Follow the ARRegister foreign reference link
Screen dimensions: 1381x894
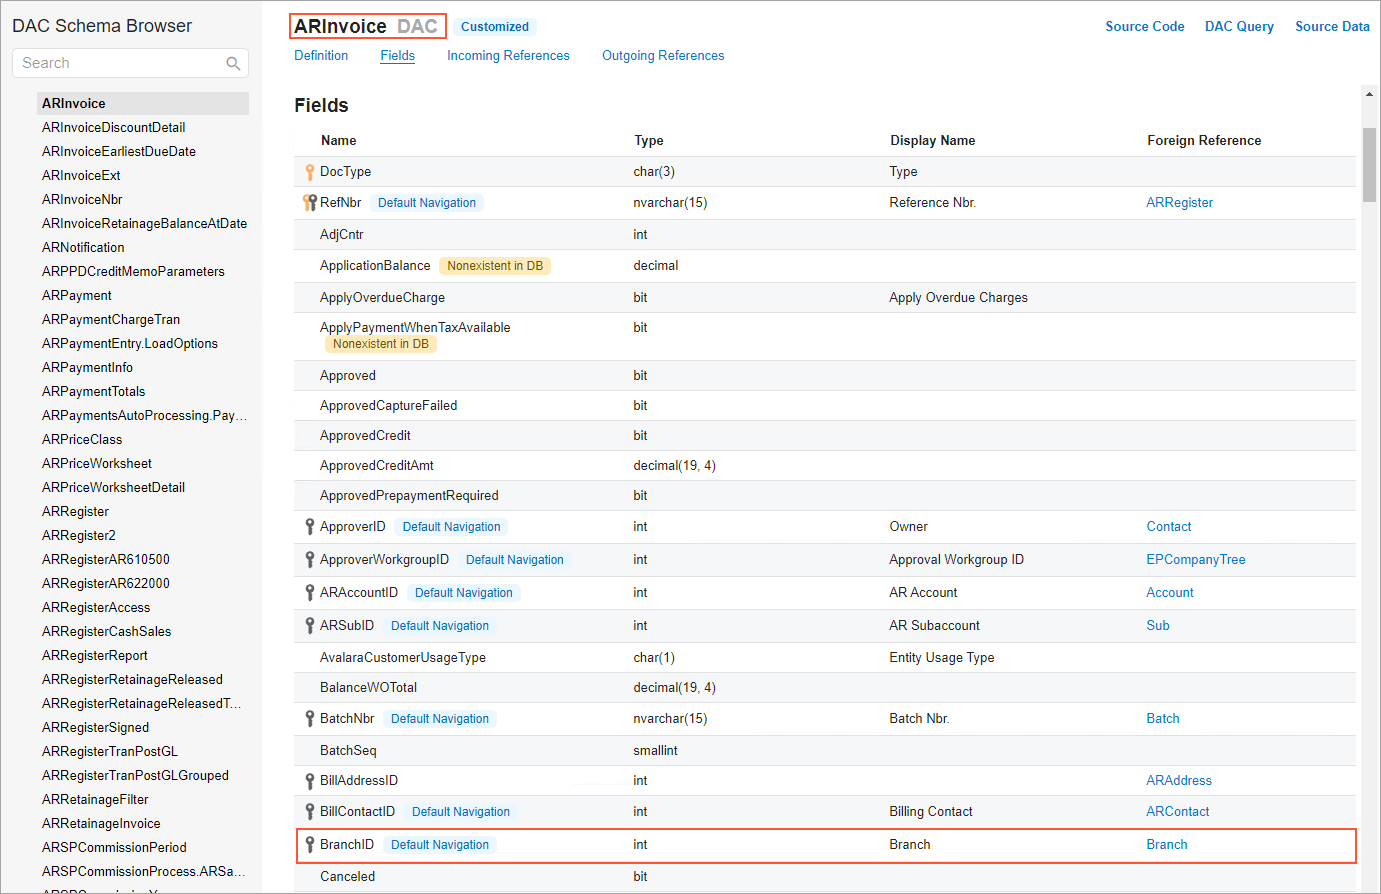(x=1179, y=203)
